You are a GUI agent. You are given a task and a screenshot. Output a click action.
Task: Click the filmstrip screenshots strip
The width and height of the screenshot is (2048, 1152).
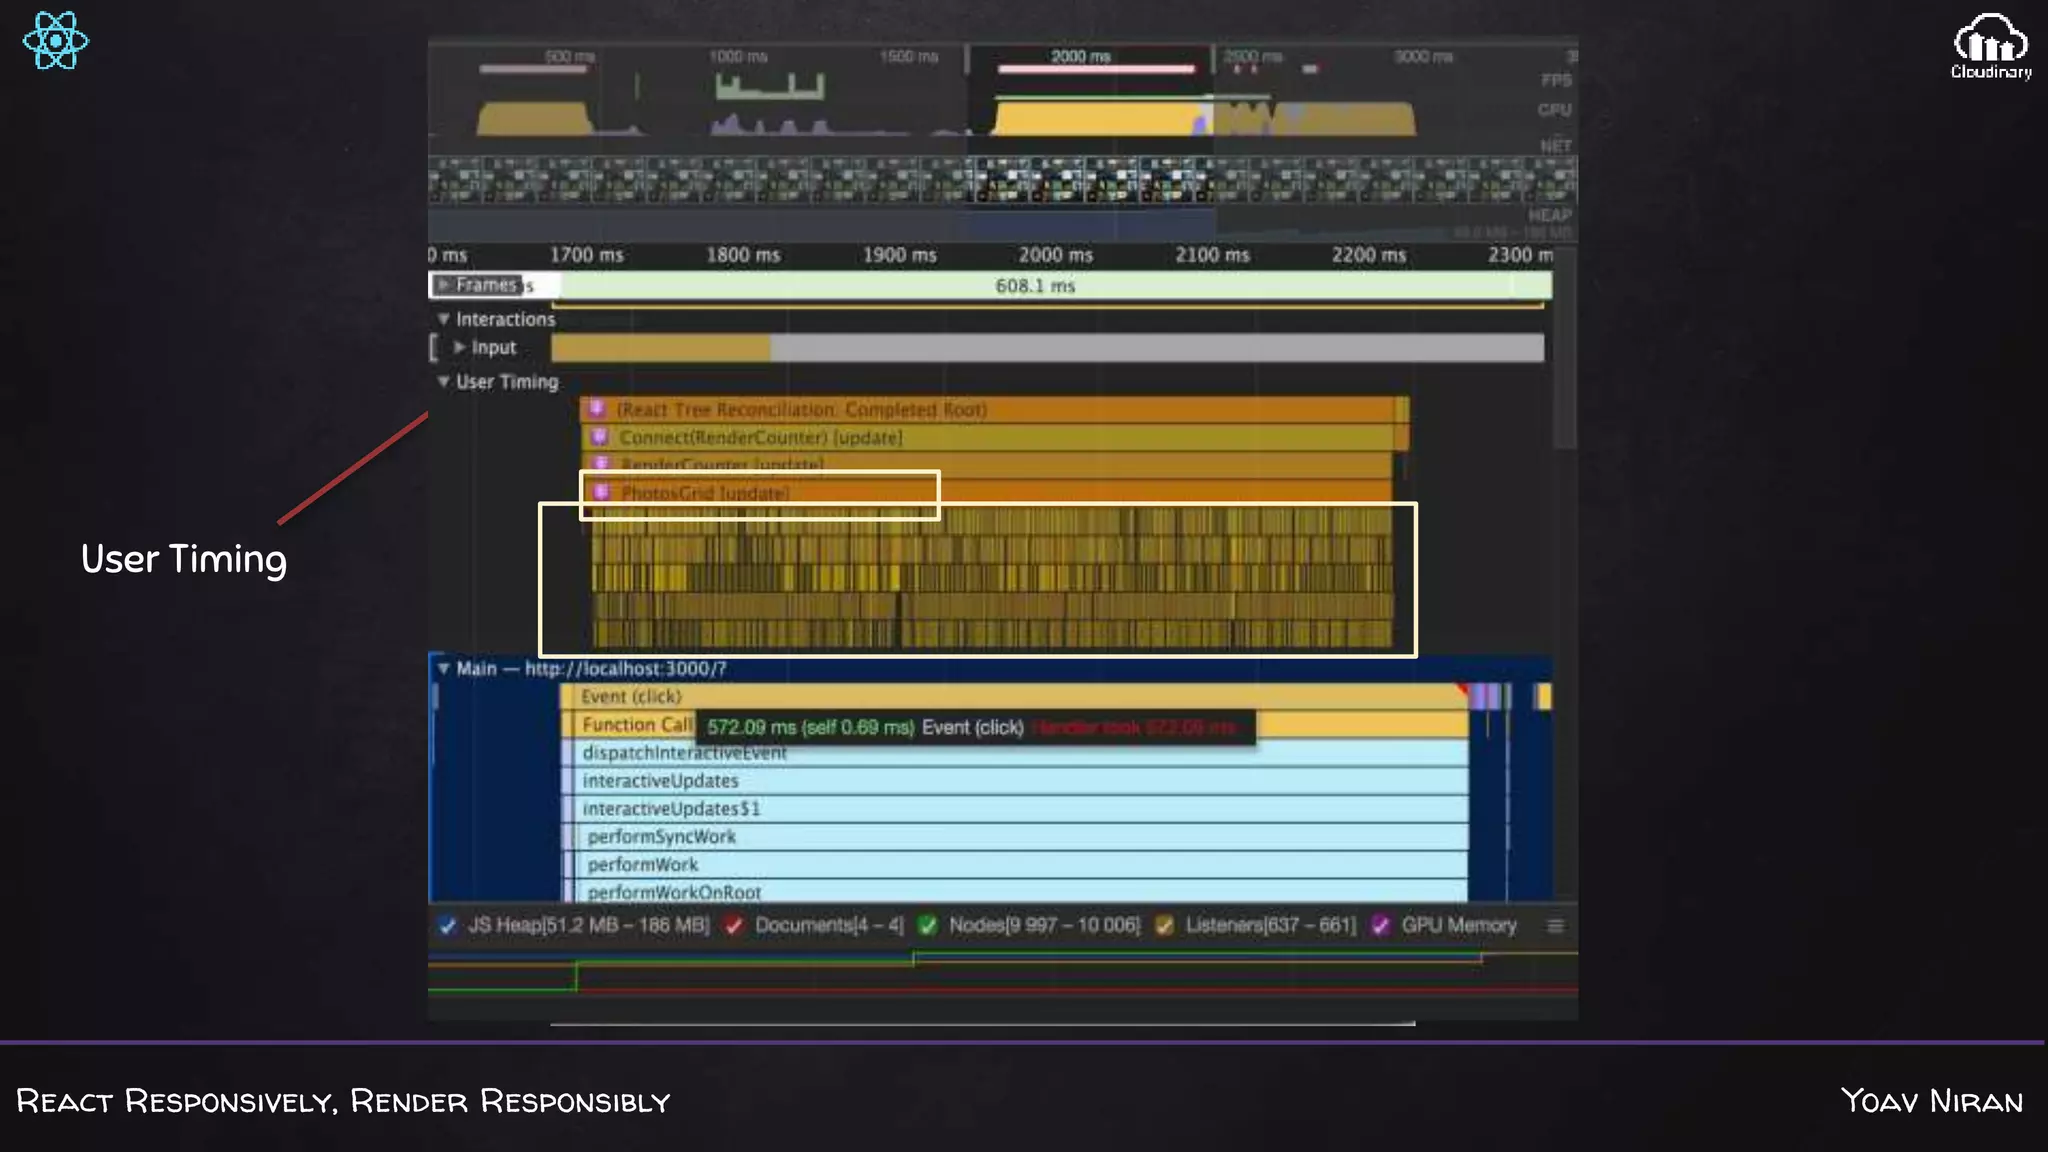(x=1002, y=179)
